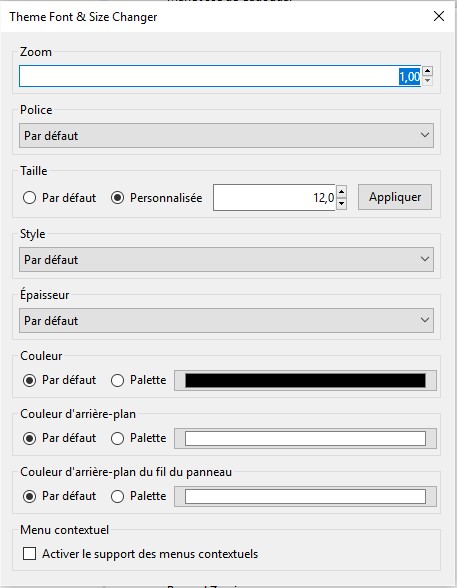
Task: Click the Zoom value input field
Action: (x=220, y=76)
